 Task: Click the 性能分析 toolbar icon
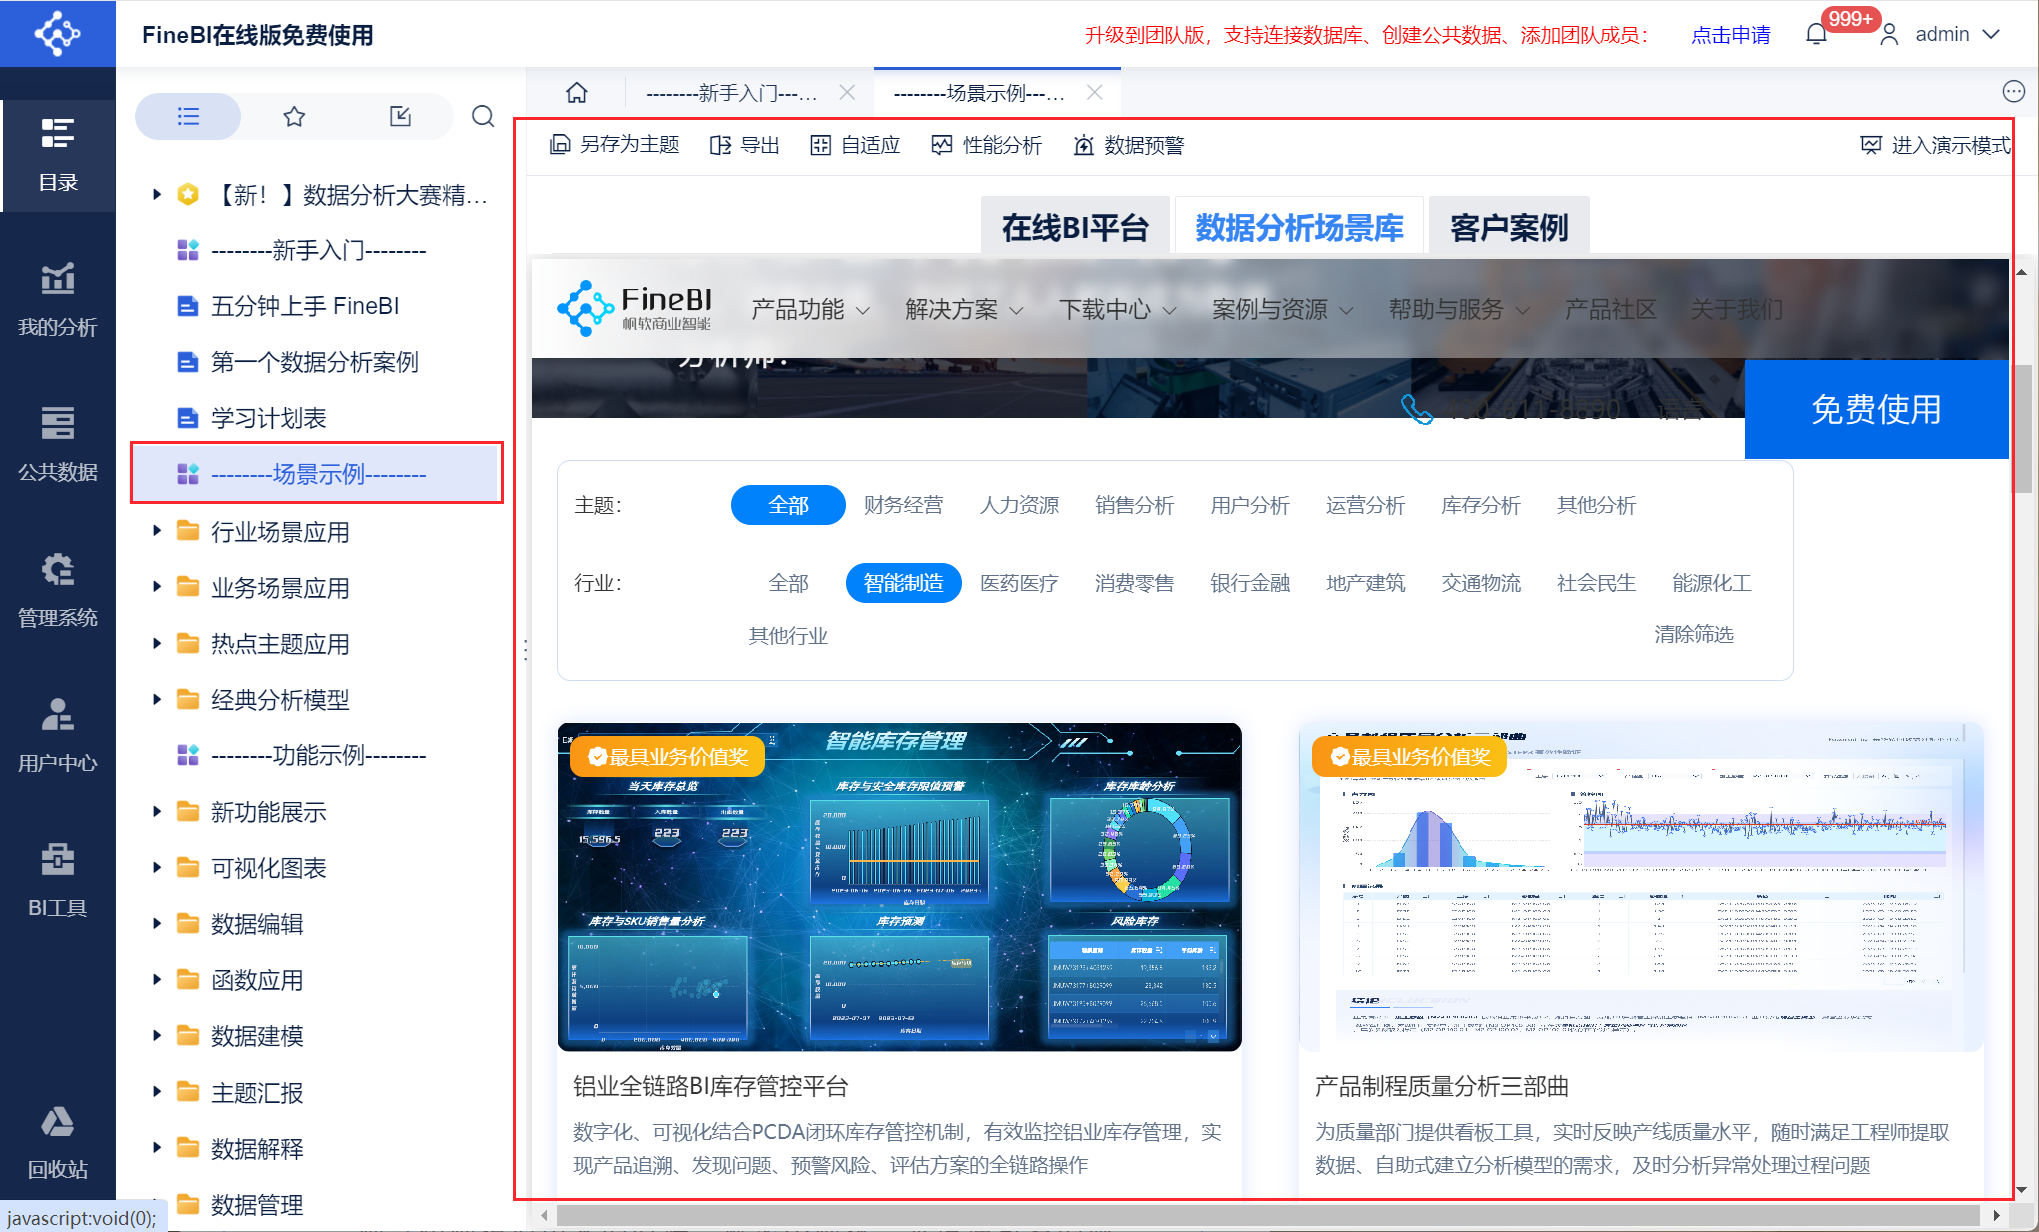click(942, 145)
